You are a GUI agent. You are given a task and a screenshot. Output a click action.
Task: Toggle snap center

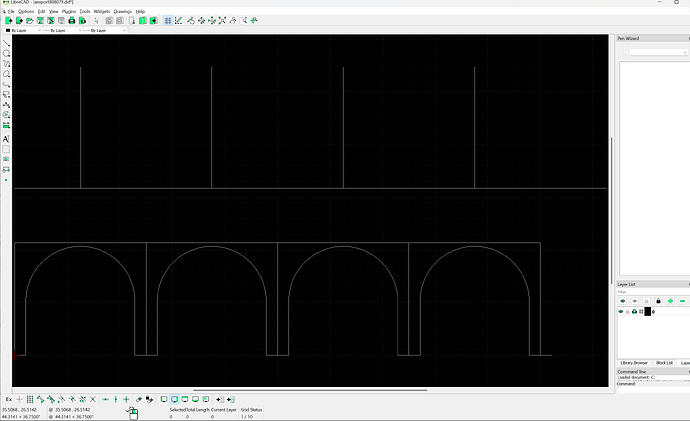pyautogui.click(x=61, y=399)
